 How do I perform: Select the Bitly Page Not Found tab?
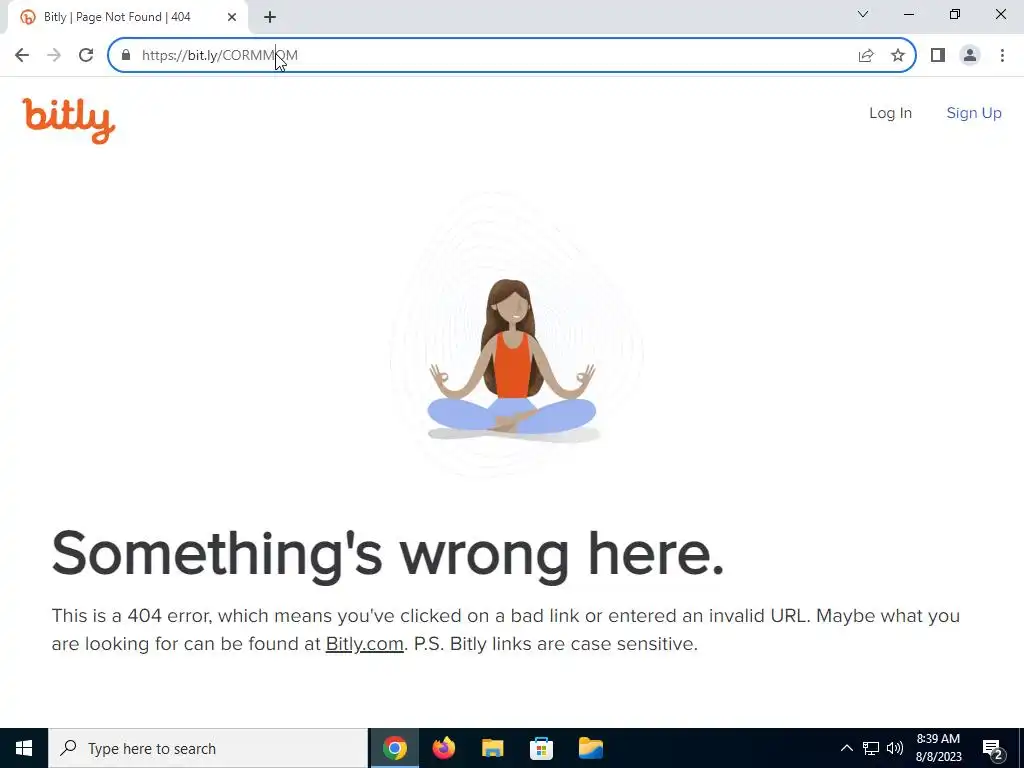pos(128,17)
